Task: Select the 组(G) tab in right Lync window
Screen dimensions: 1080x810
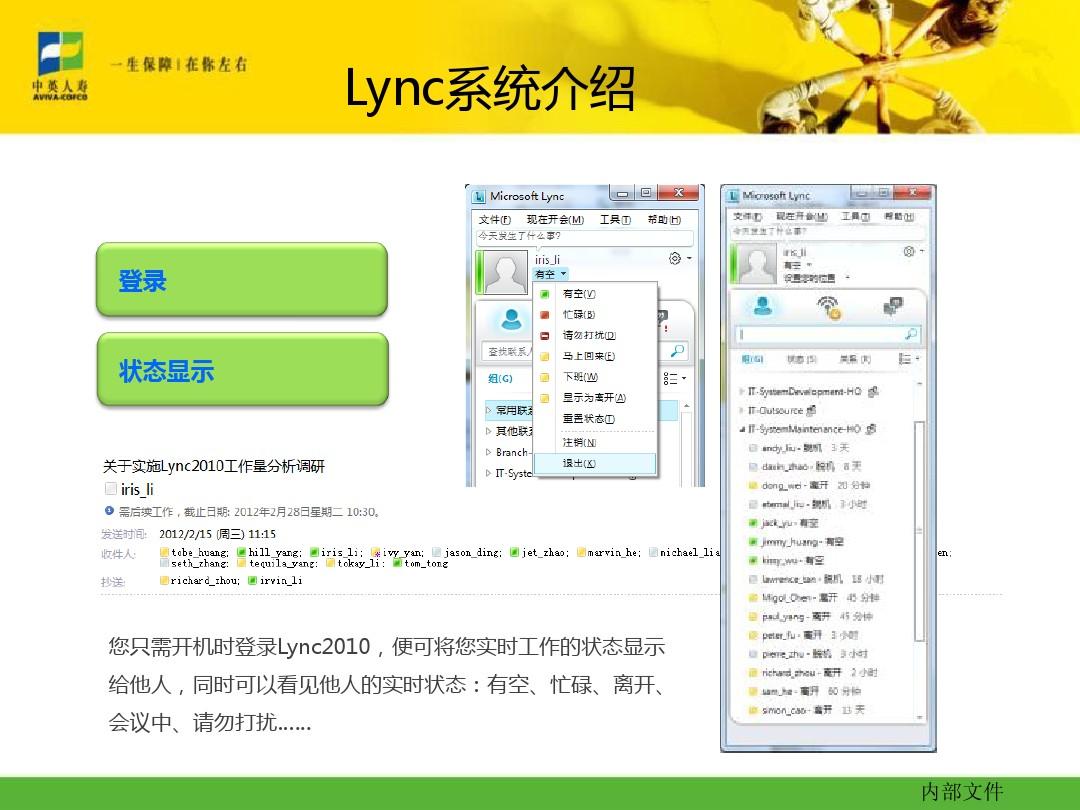Action: coord(751,359)
